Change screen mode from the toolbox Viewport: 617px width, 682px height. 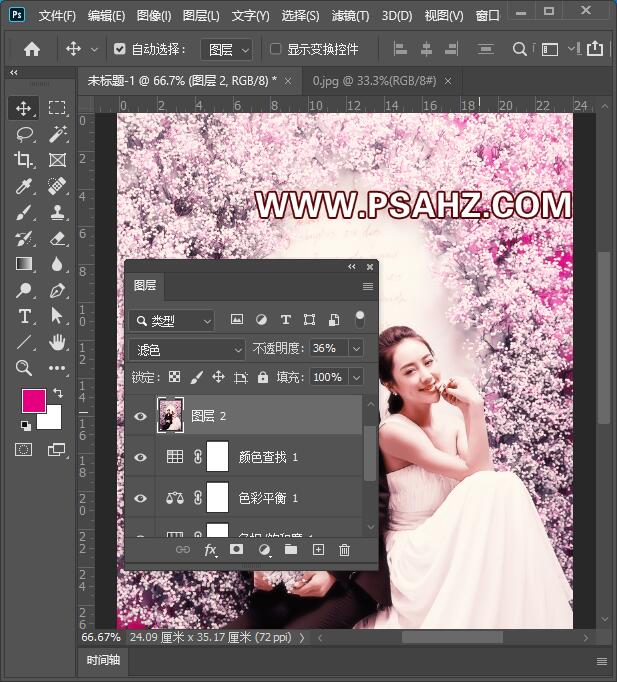56,449
